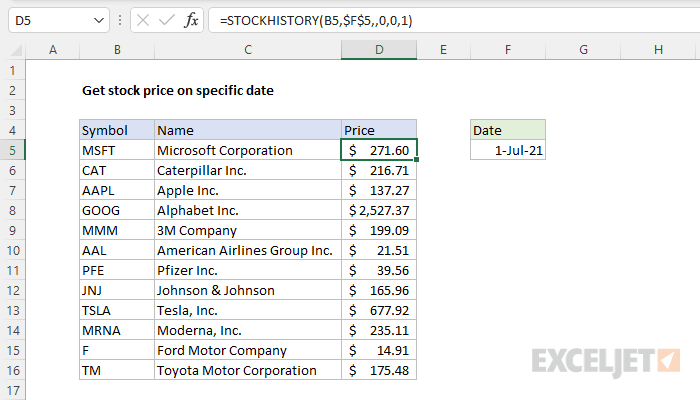Image resolution: width=700 pixels, height=400 pixels.
Task: Select row 1 header
Action: click(12, 70)
